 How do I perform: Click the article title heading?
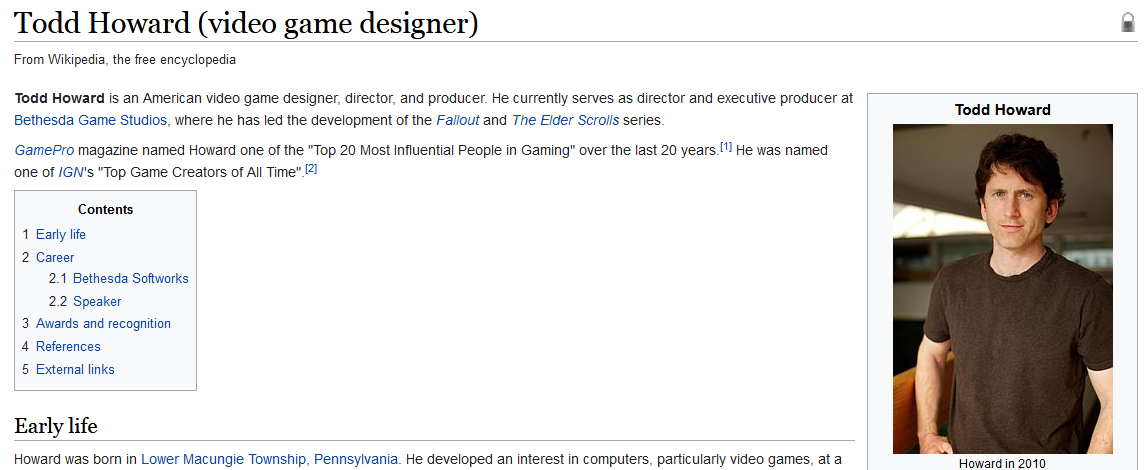[246, 23]
